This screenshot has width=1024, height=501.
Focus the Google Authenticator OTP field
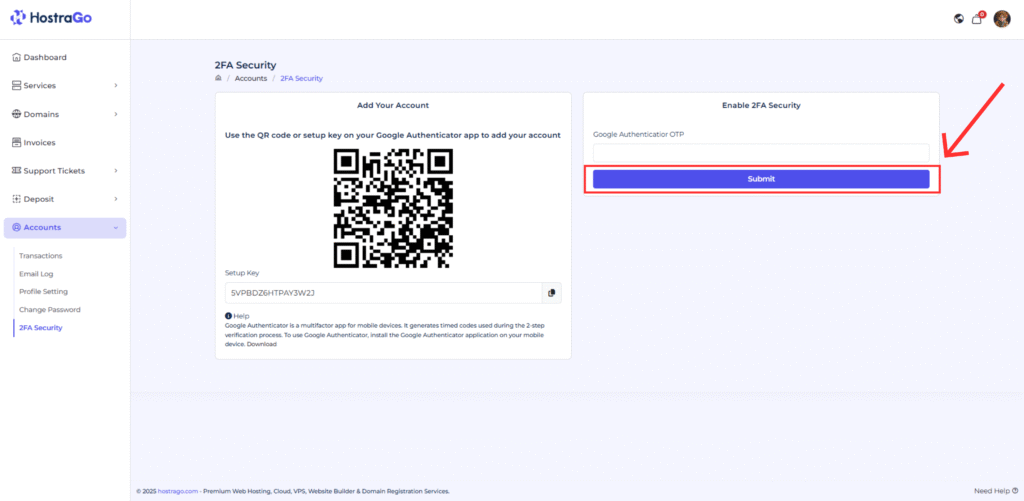point(761,153)
